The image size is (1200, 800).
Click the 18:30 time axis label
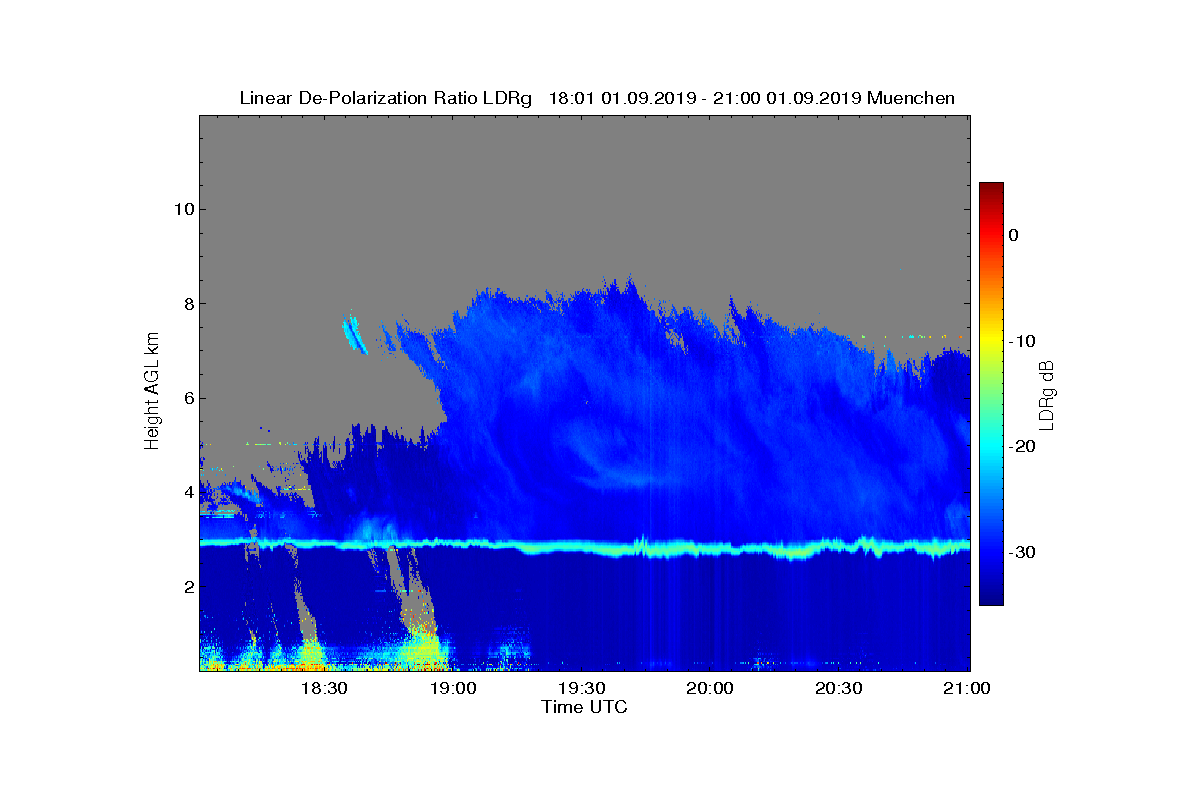tap(323, 689)
